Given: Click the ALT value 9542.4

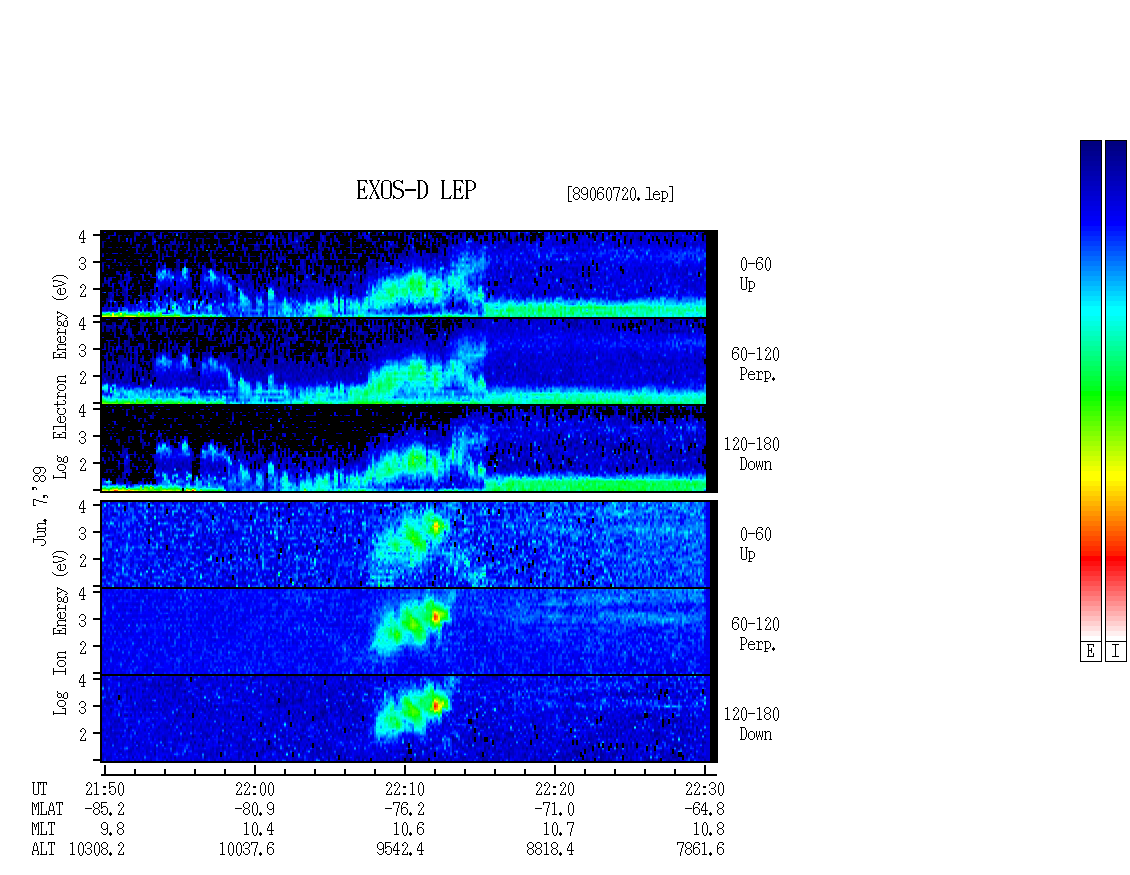Looking at the screenshot, I should click(x=401, y=850).
